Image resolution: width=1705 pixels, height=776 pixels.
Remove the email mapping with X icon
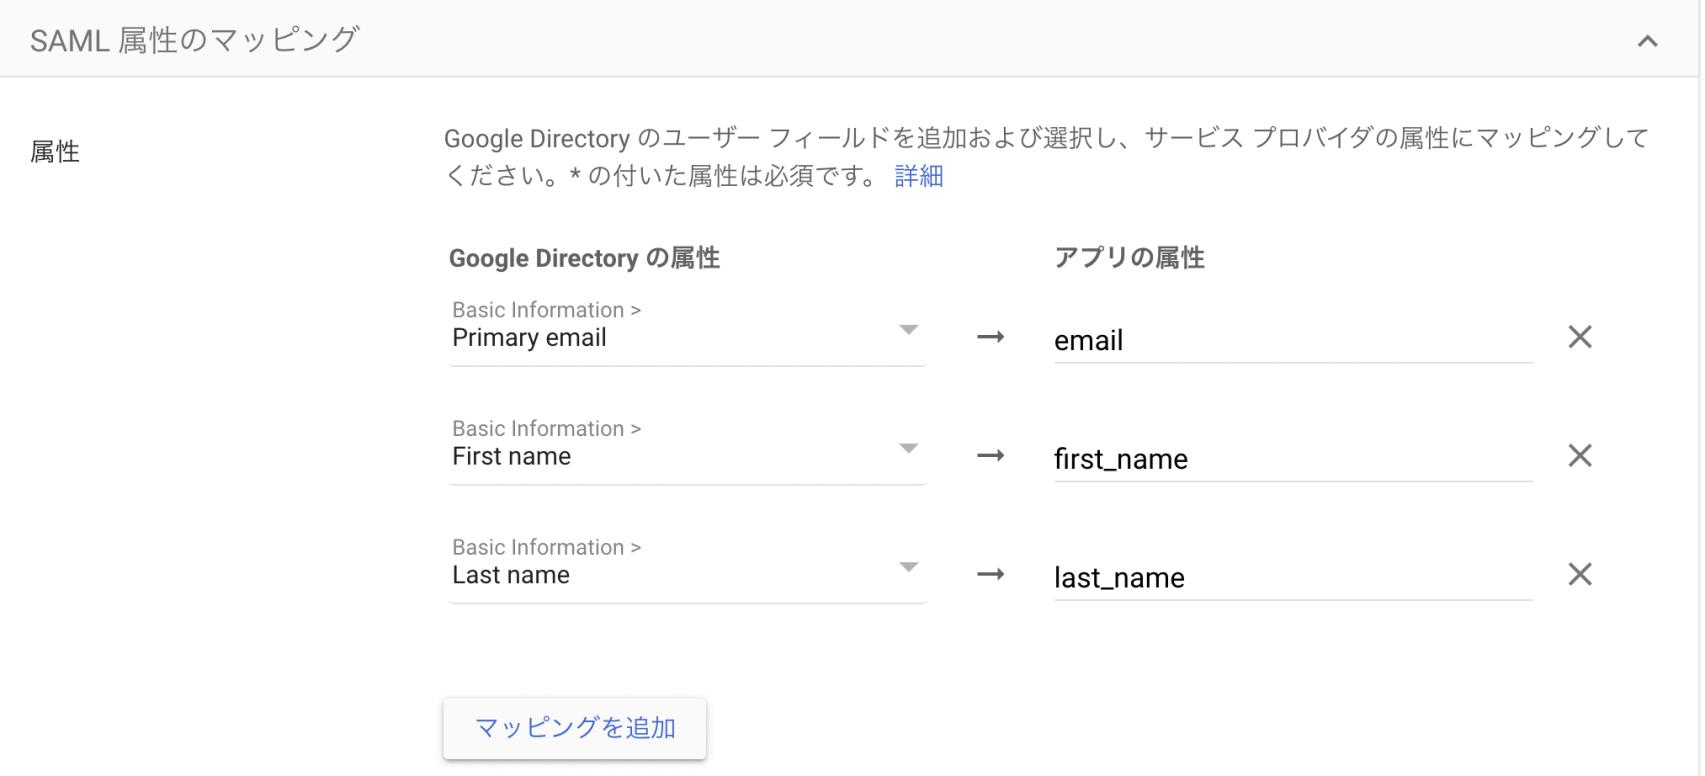[x=1580, y=337]
